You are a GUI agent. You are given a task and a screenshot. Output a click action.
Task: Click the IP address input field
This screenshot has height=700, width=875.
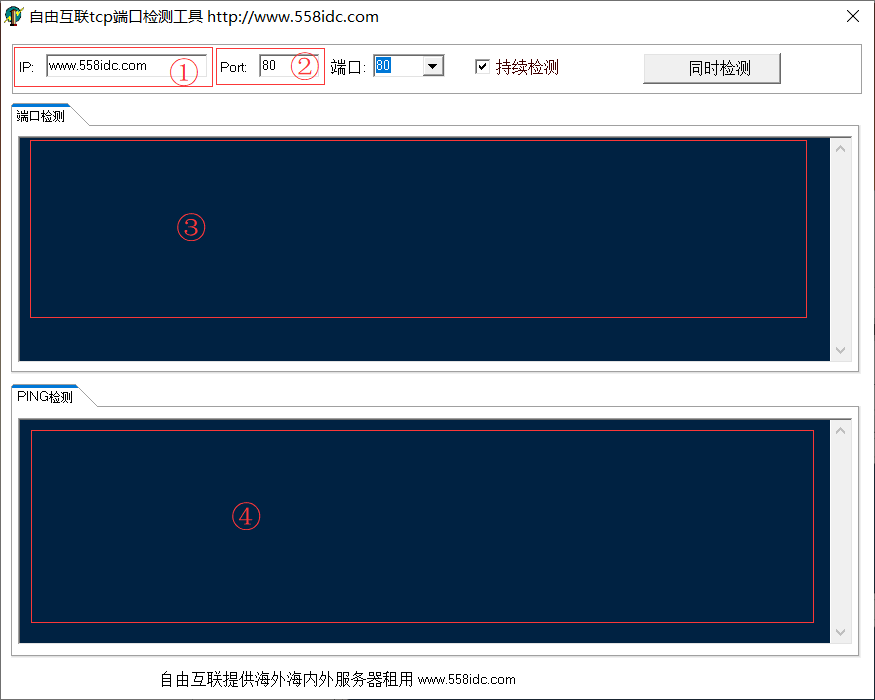tap(127, 66)
